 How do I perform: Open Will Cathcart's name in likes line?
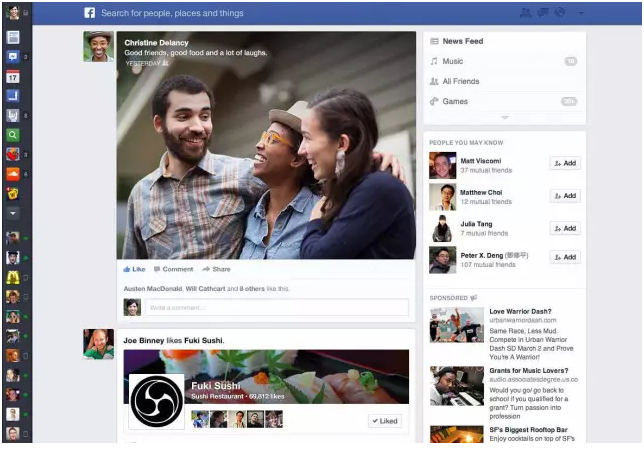coord(205,289)
